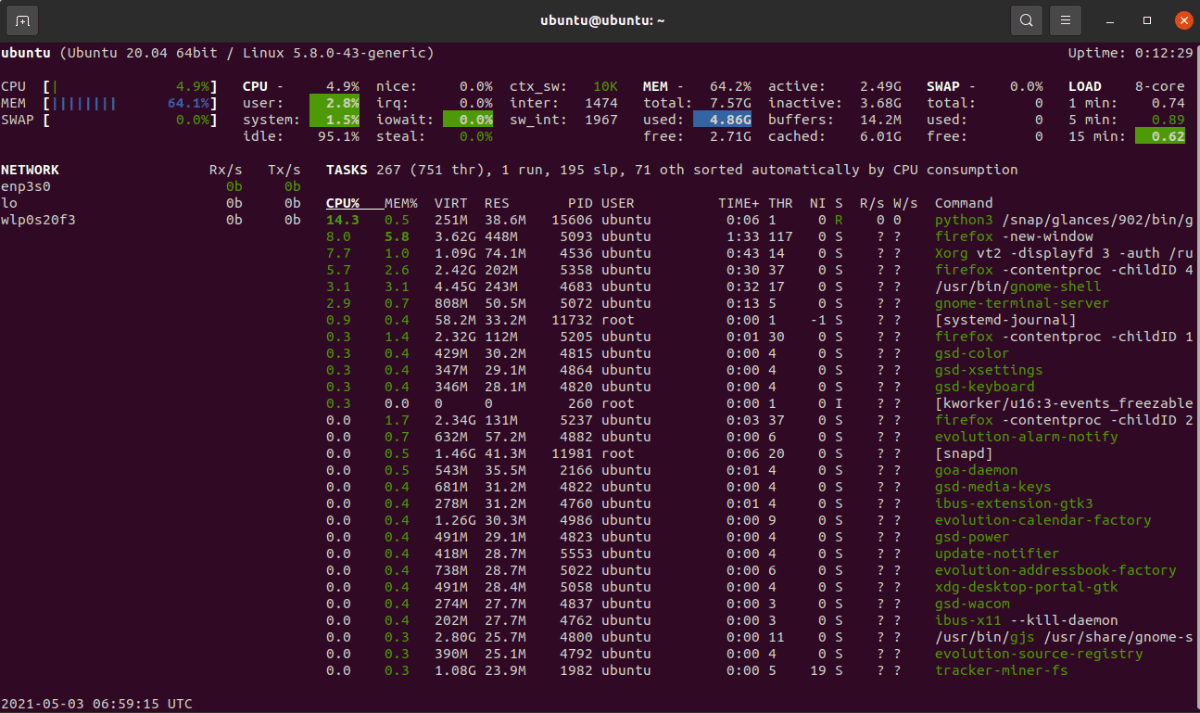Screen dimensions: 1200x713
Task: Click the NETWORK section header
Action: (30, 169)
